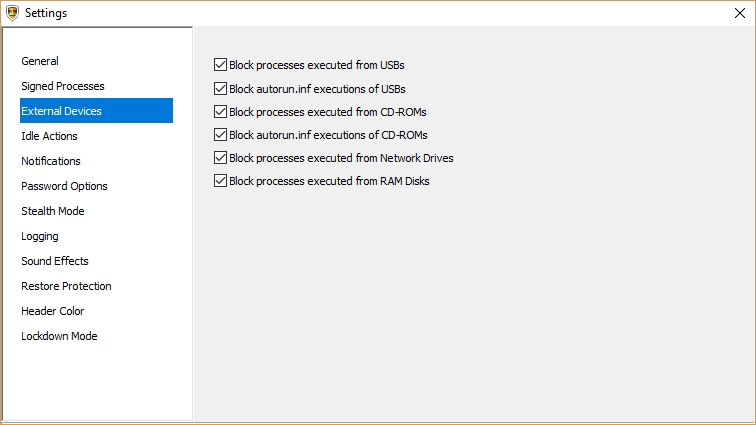Open Lockdown Mode settings
The width and height of the screenshot is (756, 425).
pos(59,336)
